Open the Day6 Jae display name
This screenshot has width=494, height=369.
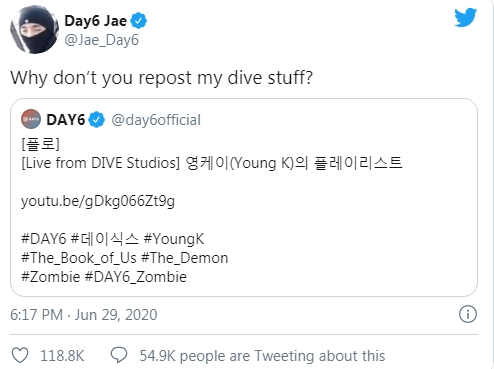(95, 21)
